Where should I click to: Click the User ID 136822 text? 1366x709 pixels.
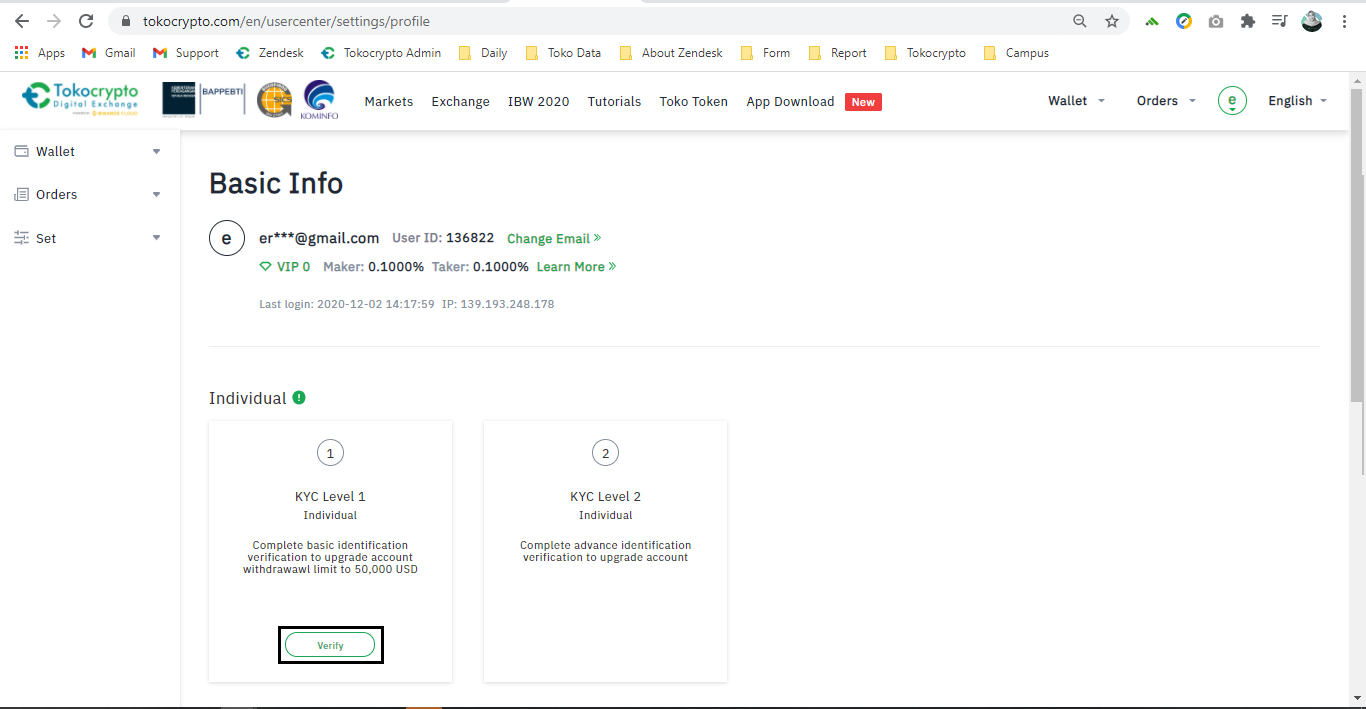pos(443,238)
